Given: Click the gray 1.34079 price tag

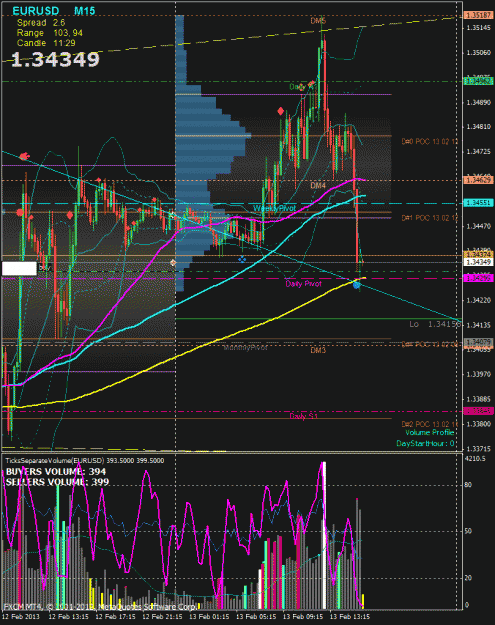Looking at the screenshot, I should 478,342.
